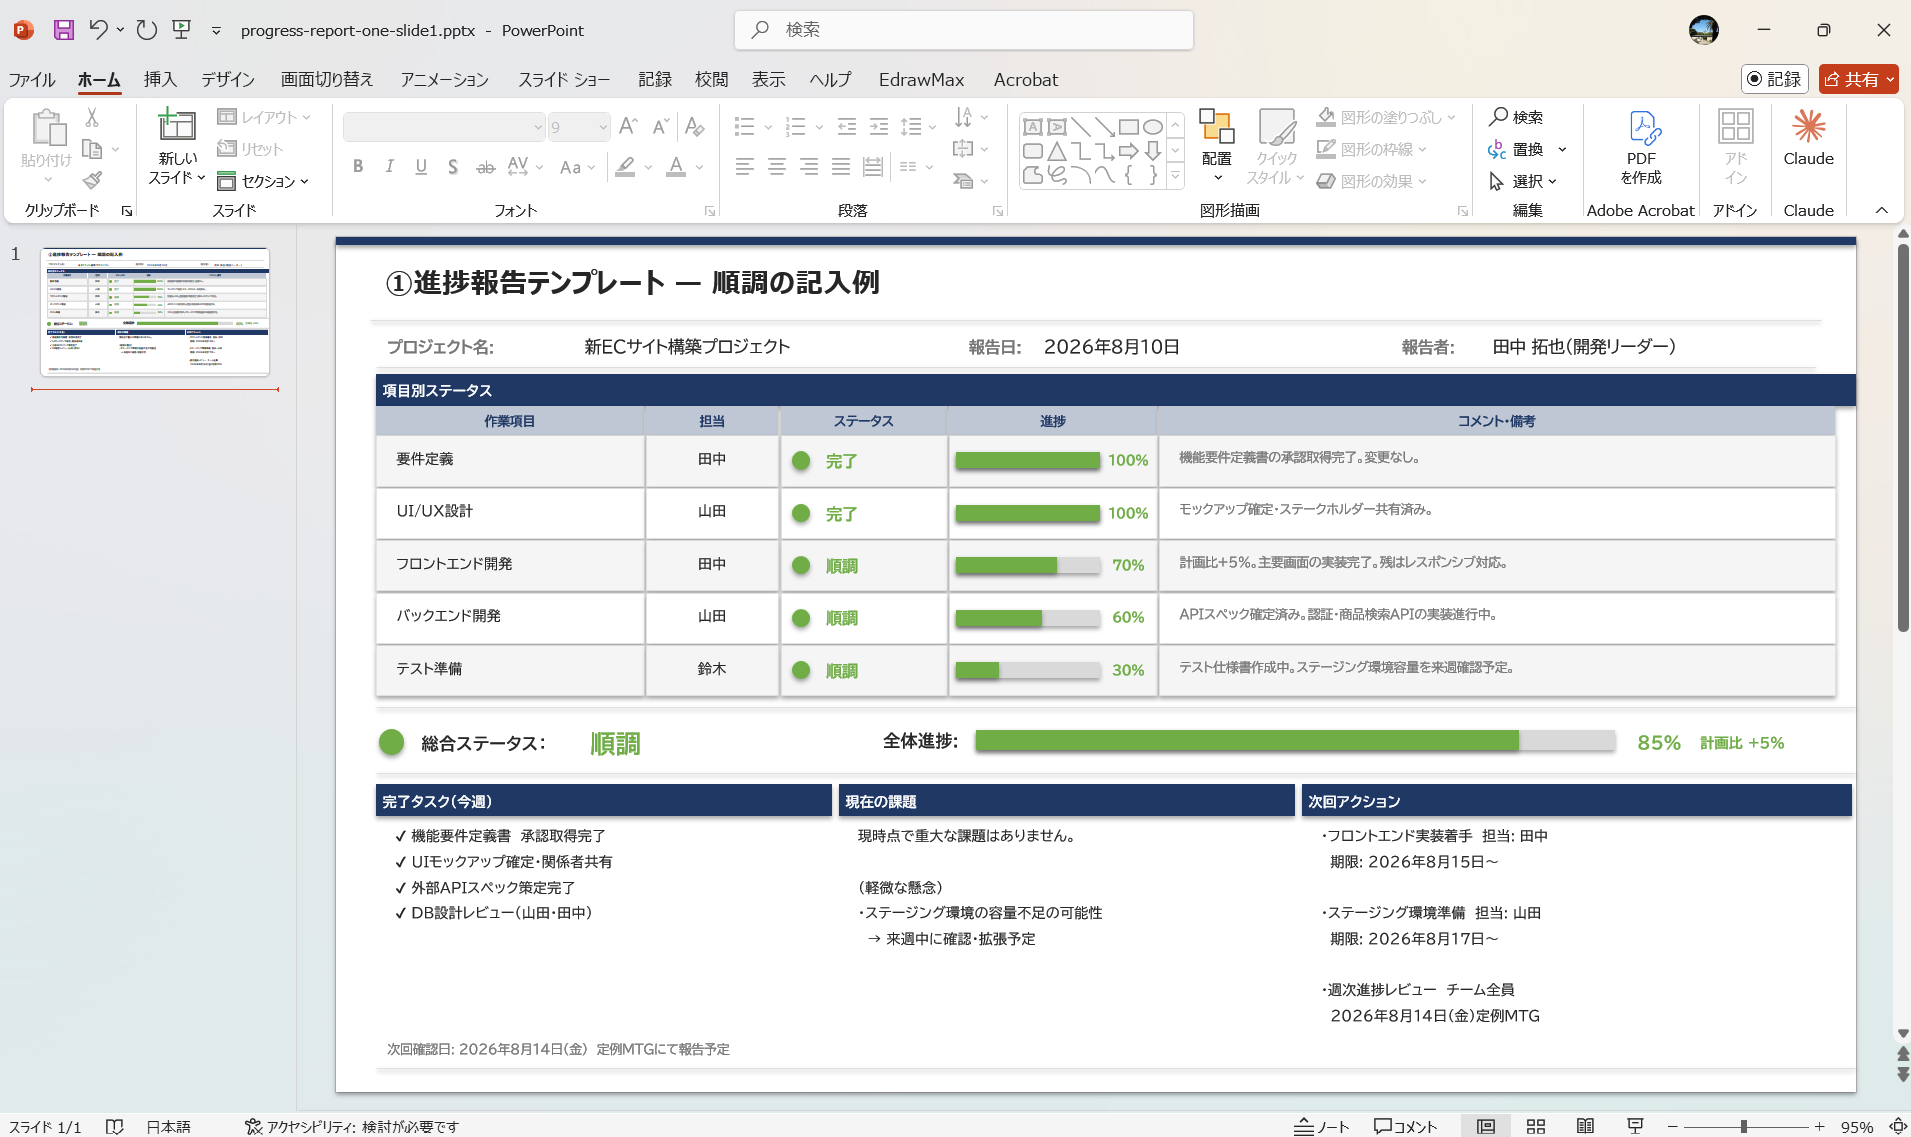This screenshot has height=1137, width=1911.
Task: Toggle the Record (記録) button top right
Action: [x=1774, y=79]
